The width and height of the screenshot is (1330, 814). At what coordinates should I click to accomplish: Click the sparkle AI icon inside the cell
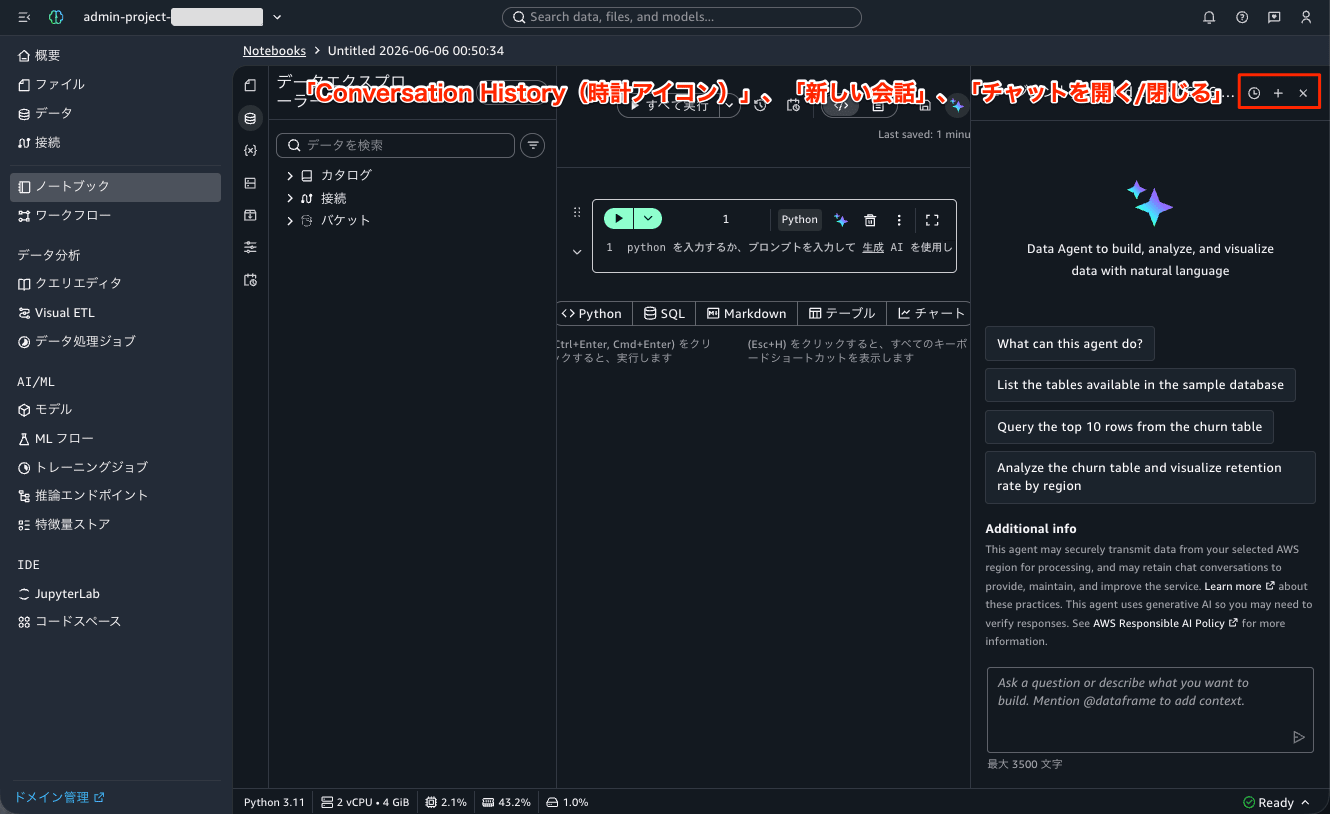click(841, 220)
